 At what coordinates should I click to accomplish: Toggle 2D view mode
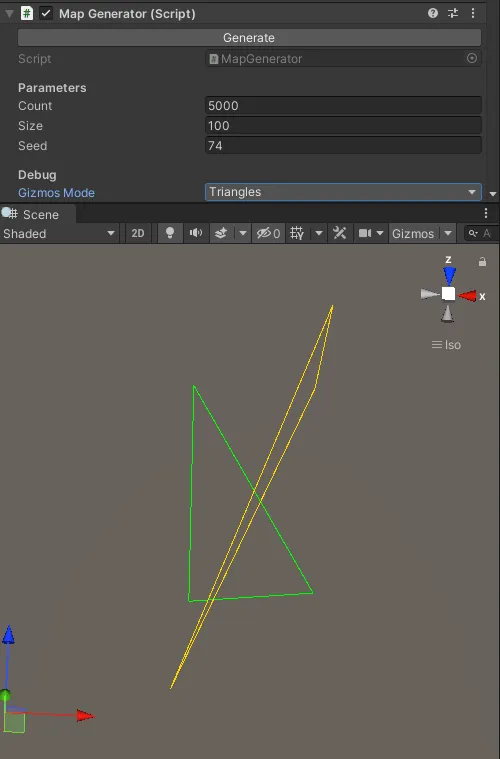click(138, 233)
